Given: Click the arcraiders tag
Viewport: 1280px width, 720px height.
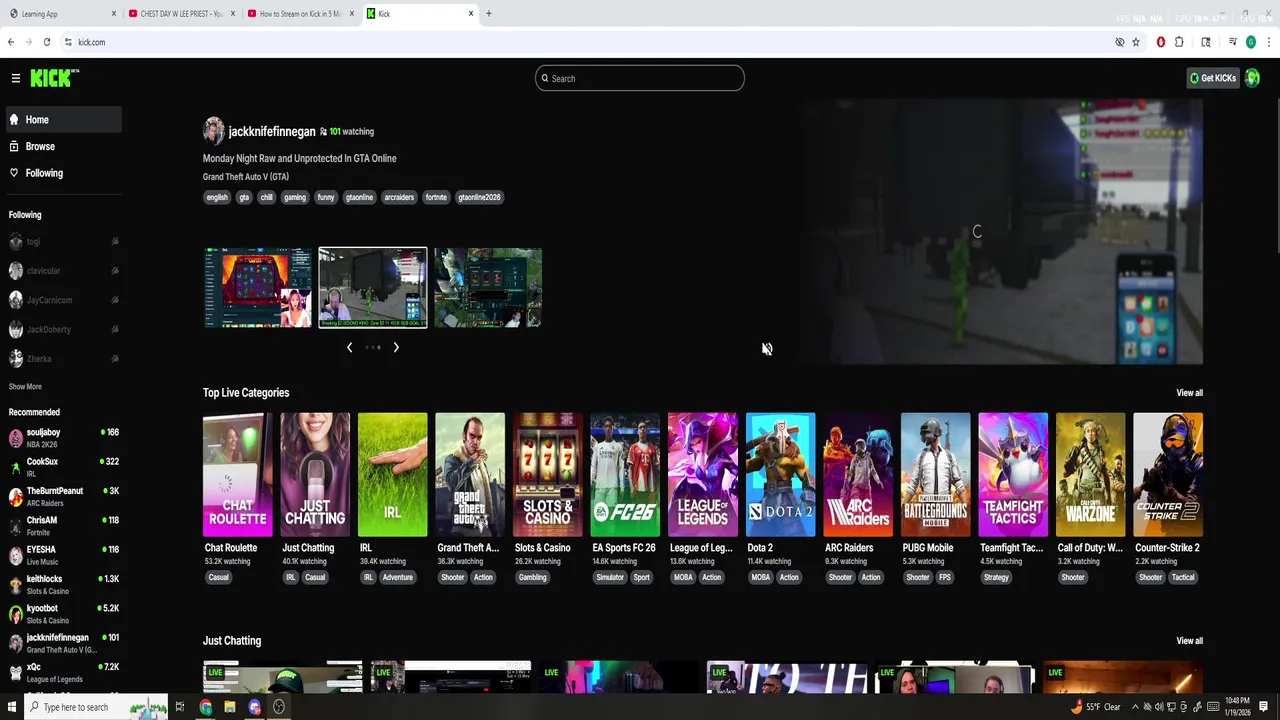Looking at the screenshot, I should [x=399, y=197].
